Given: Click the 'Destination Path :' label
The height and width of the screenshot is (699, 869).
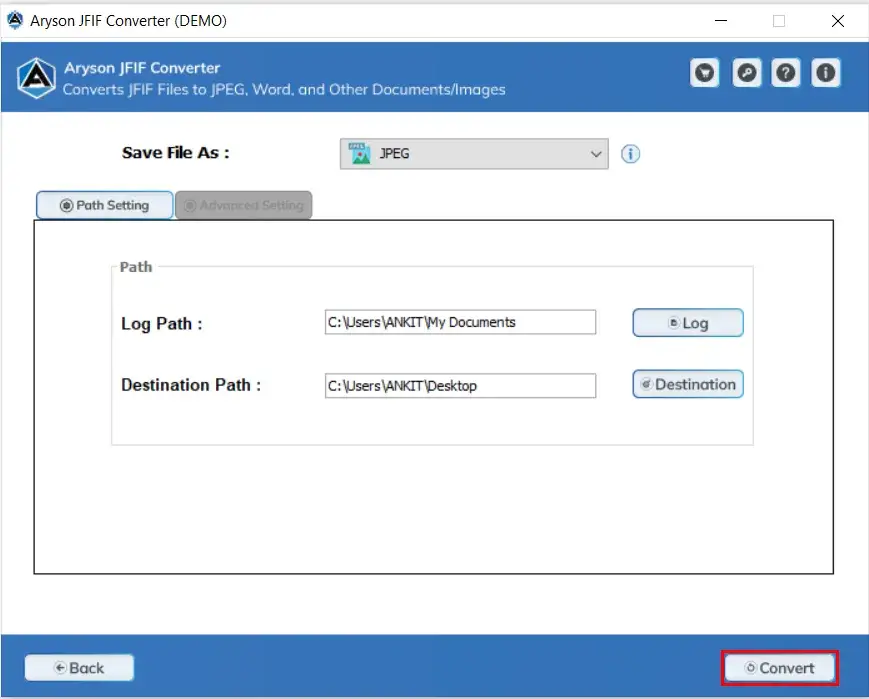Looking at the screenshot, I should (x=191, y=385).
